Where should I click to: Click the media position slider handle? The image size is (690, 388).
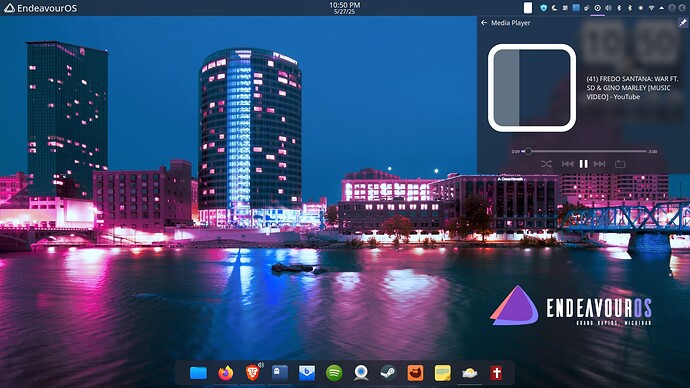[528, 151]
